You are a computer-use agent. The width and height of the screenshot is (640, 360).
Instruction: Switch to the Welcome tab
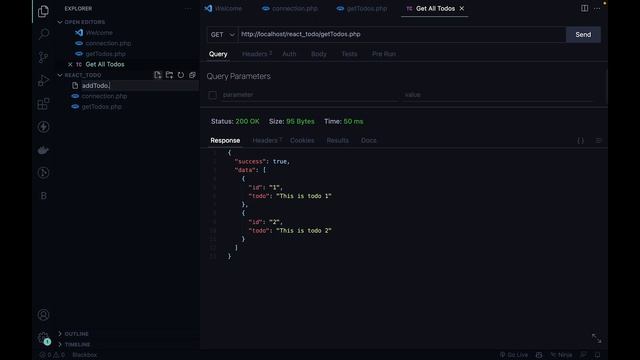click(x=223, y=9)
